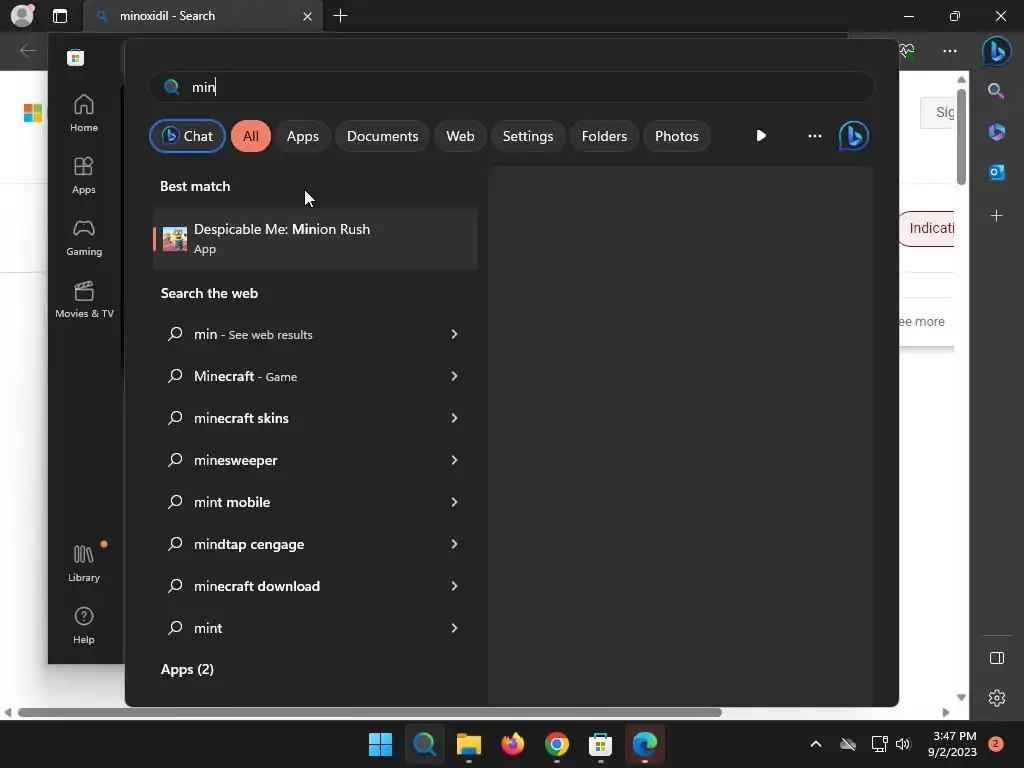This screenshot has height=768, width=1024.
Task: Launch Firefox from taskbar
Action: pos(513,744)
